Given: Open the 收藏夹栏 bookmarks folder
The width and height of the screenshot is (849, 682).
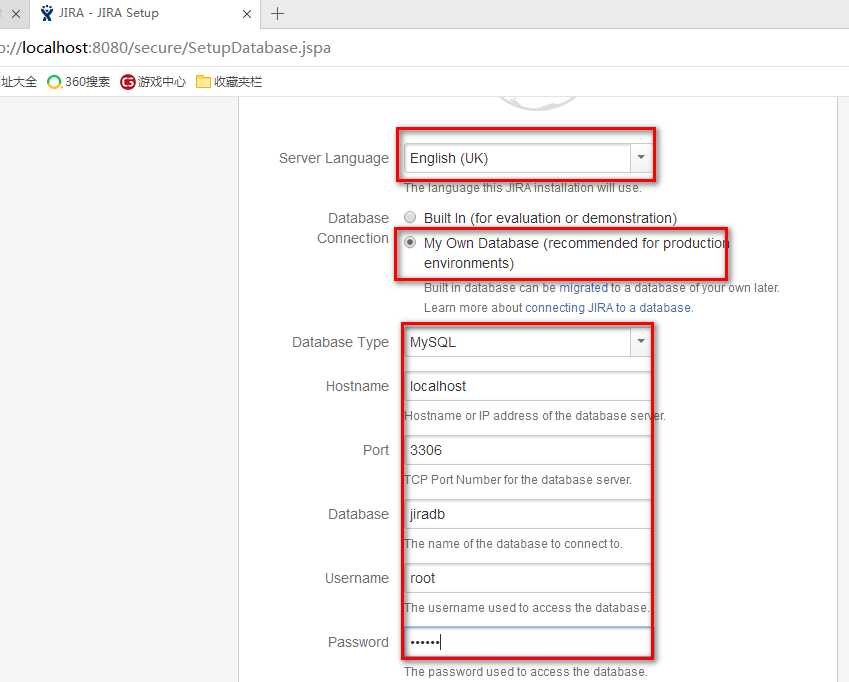Looking at the screenshot, I should pyautogui.click(x=228, y=82).
